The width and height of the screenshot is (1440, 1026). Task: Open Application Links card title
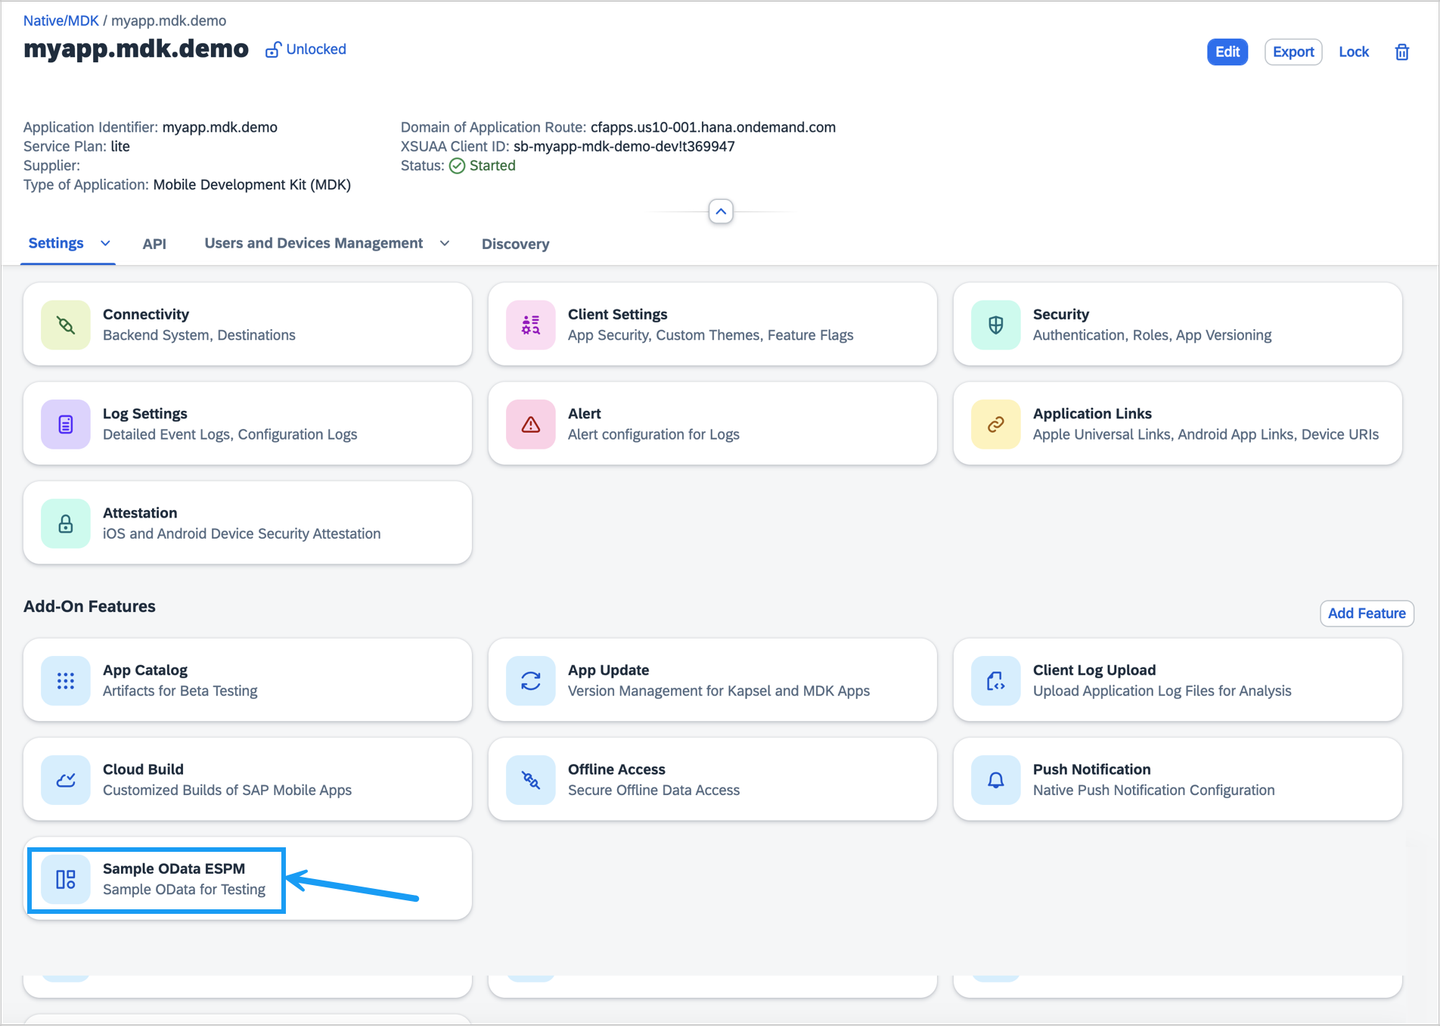[x=1092, y=413]
